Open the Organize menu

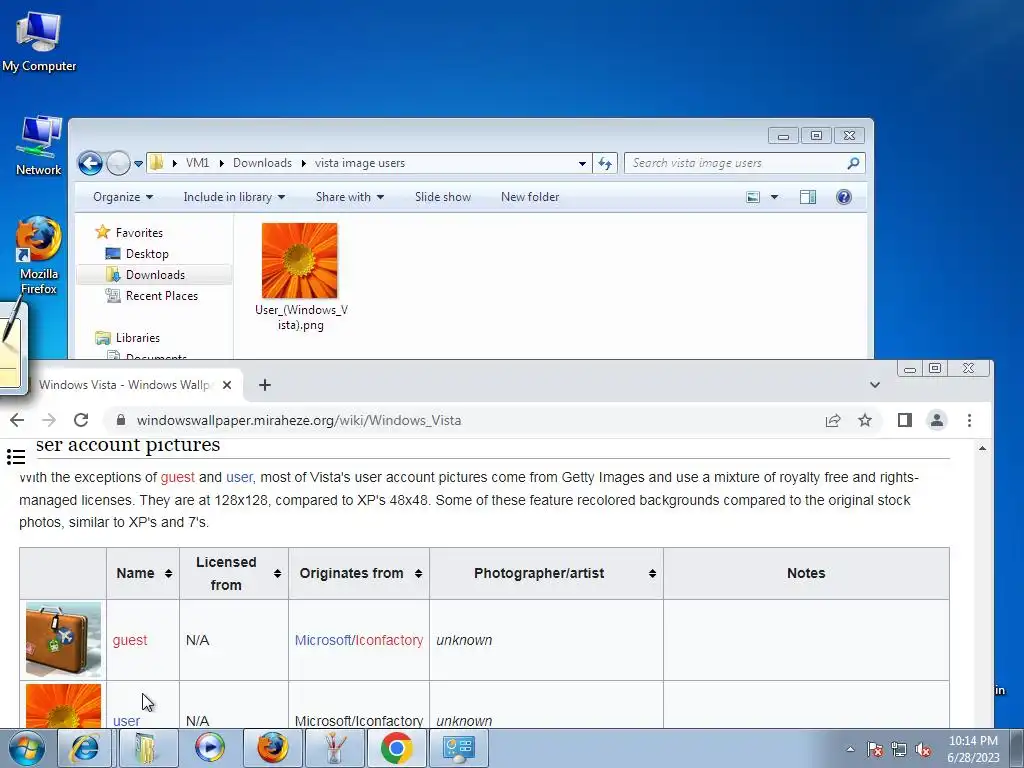click(x=123, y=197)
